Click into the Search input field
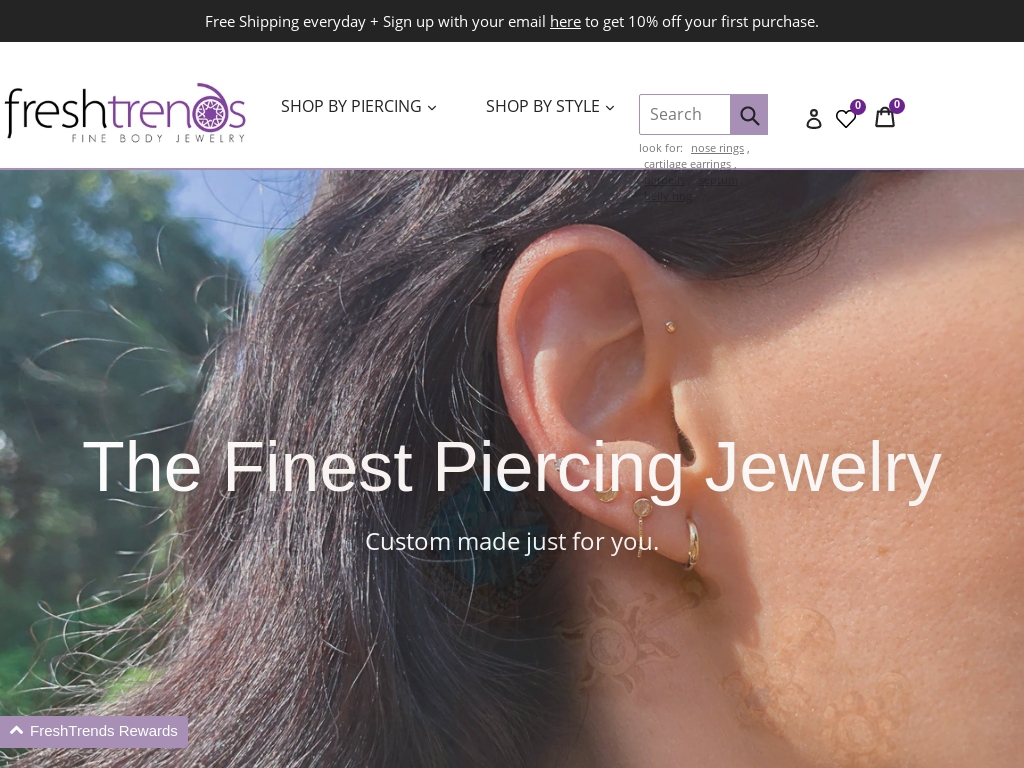This screenshot has height=768, width=1024. click(x=684, y=115)
